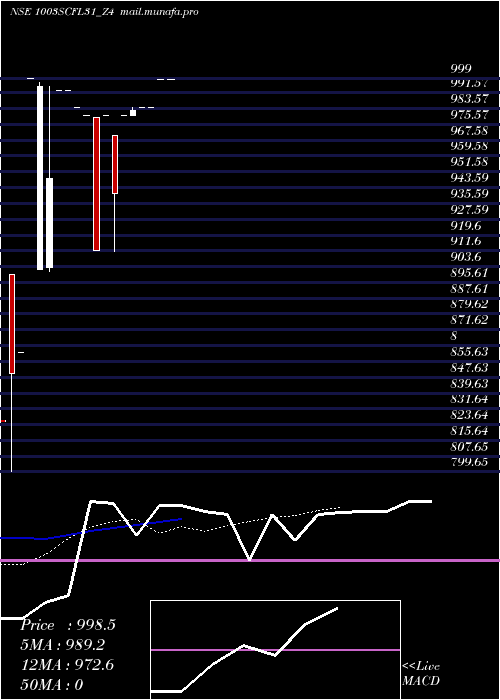Click the 831.64 axis label
This screenshot has height=700, width=500.
(469, 399)
